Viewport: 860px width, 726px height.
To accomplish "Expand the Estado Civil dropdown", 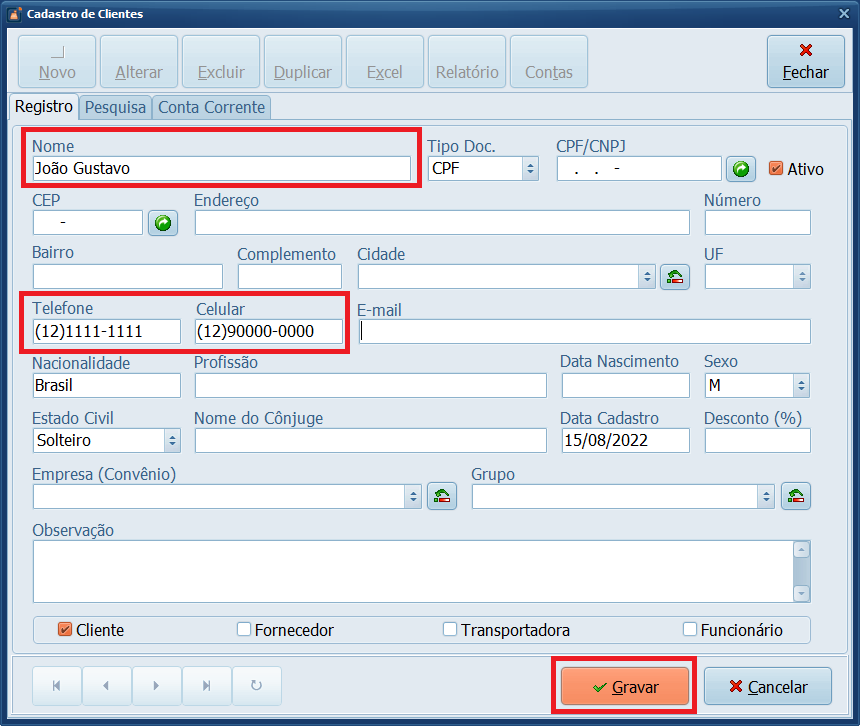I will click(x=172, y=440).
